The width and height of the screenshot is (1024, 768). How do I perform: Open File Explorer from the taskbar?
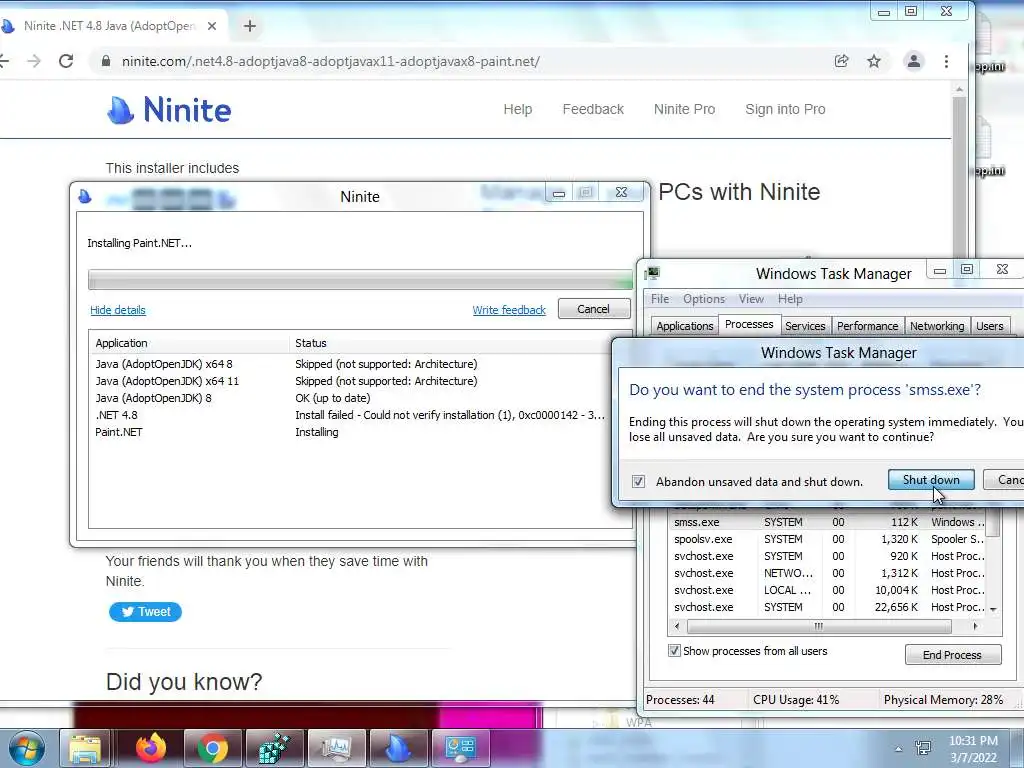point(85,748)
